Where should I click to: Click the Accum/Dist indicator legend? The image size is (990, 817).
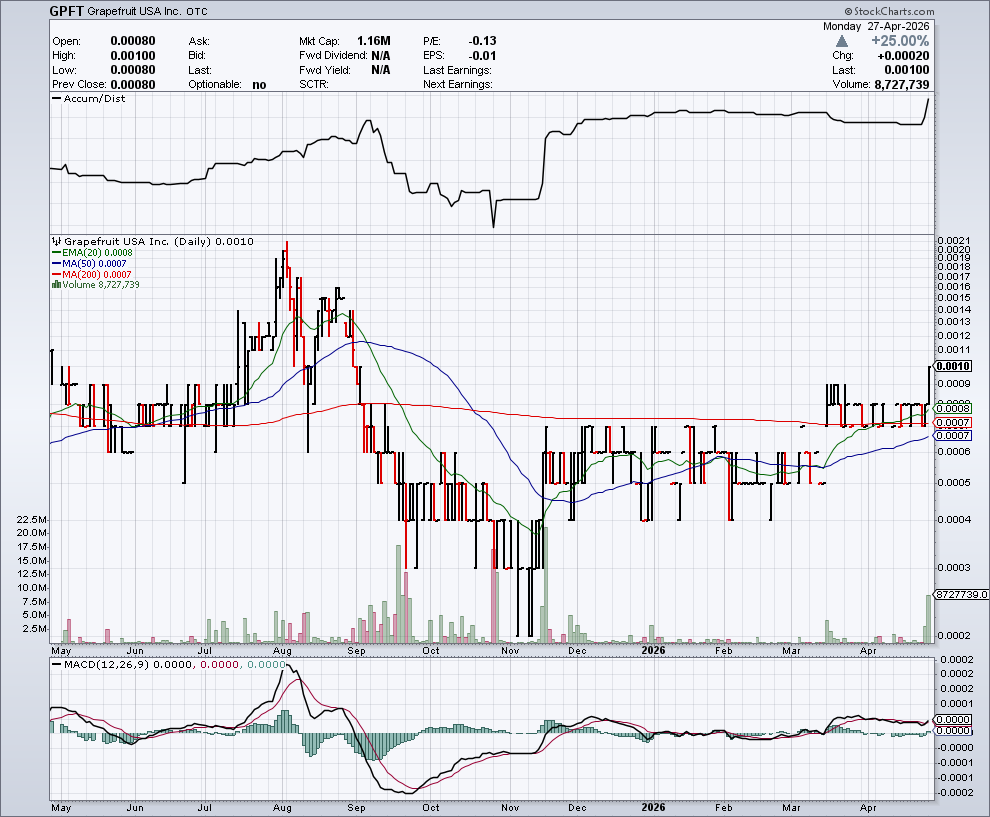point(88,98)
